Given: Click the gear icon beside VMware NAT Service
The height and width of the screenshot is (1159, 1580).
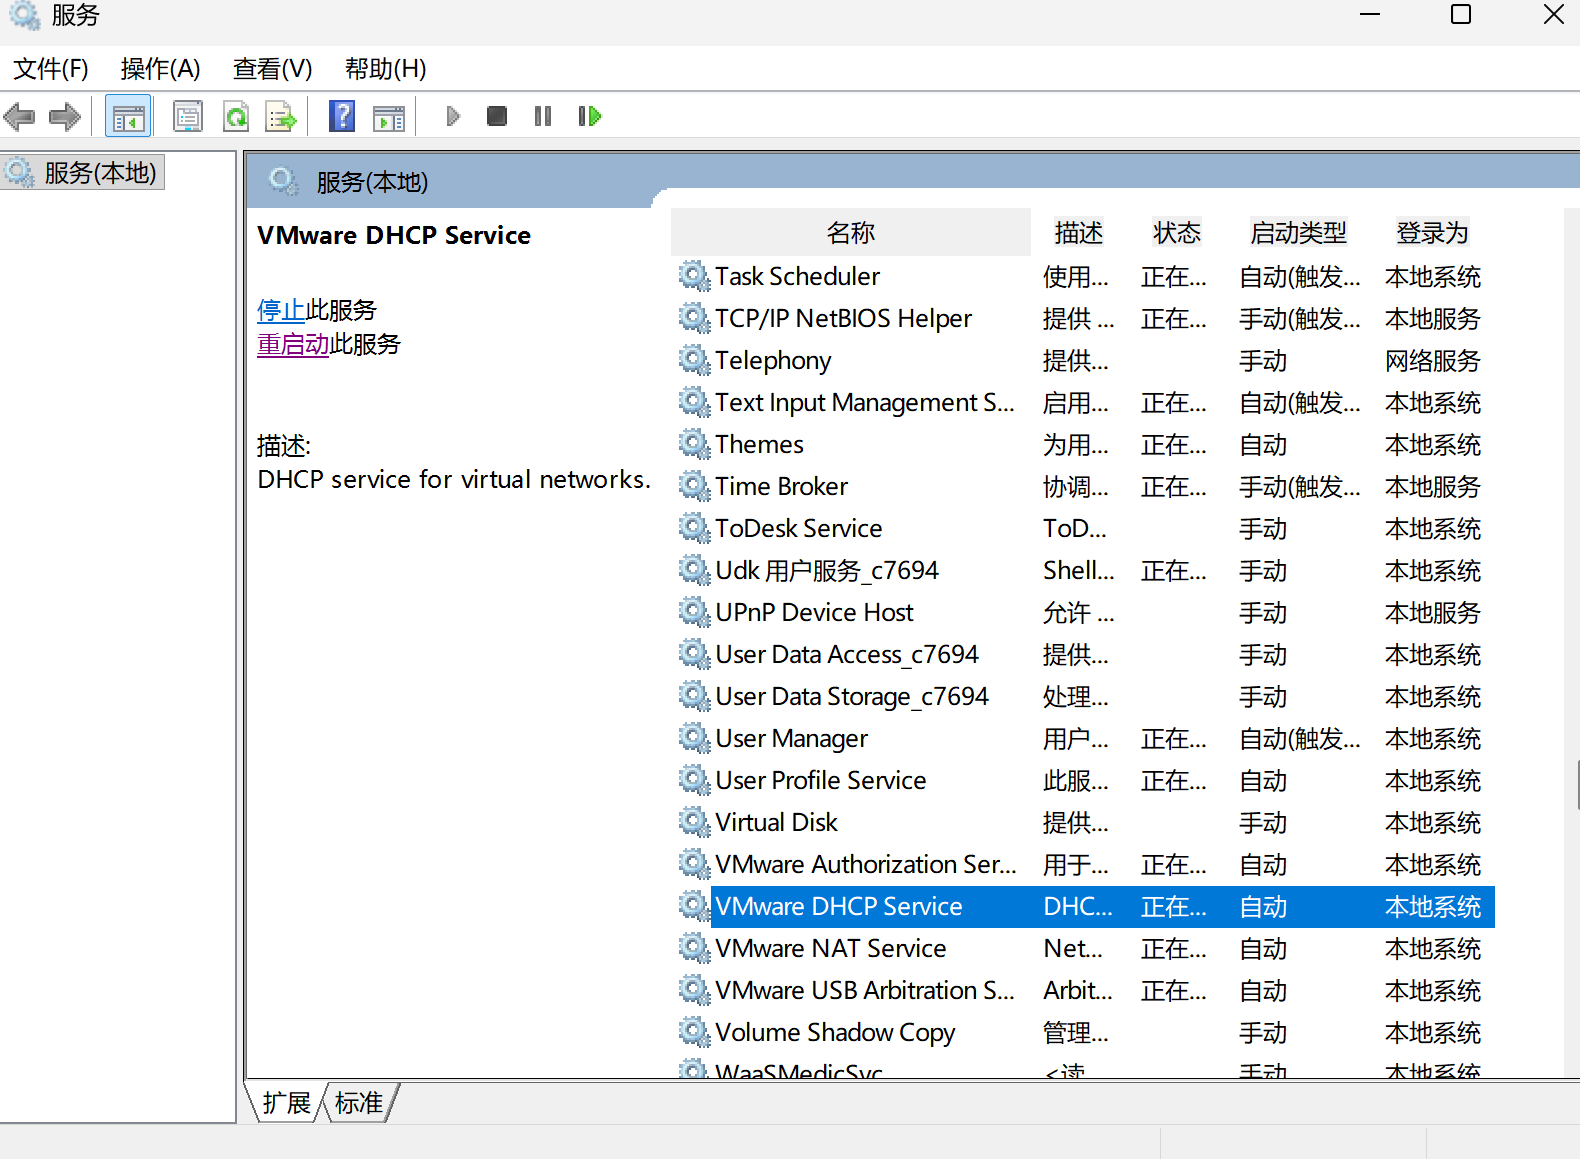Looking at the screenshot, I should [694, 947].
